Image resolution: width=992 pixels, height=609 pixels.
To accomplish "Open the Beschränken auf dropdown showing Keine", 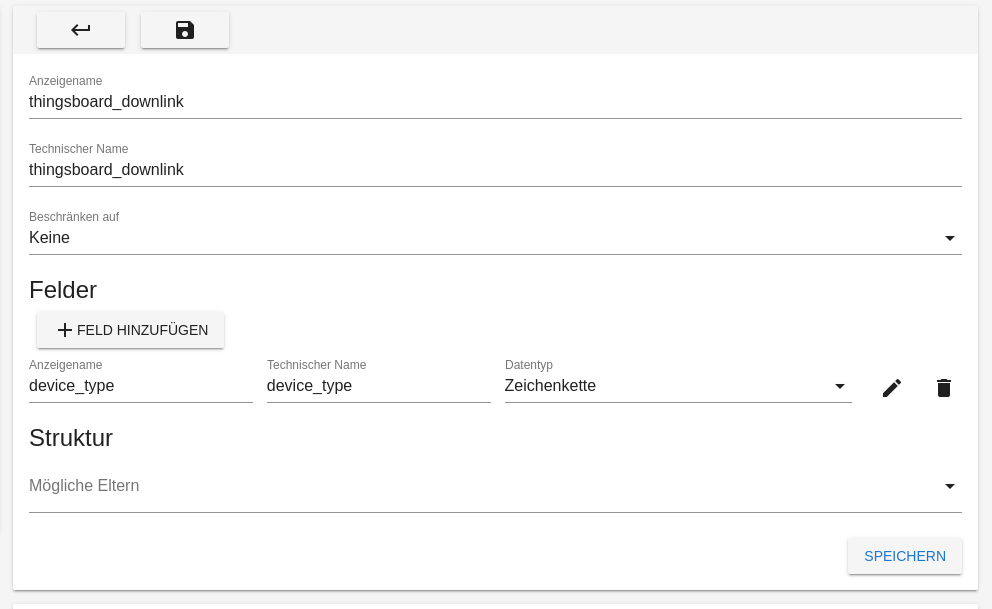I will click(x=496, y=238).
